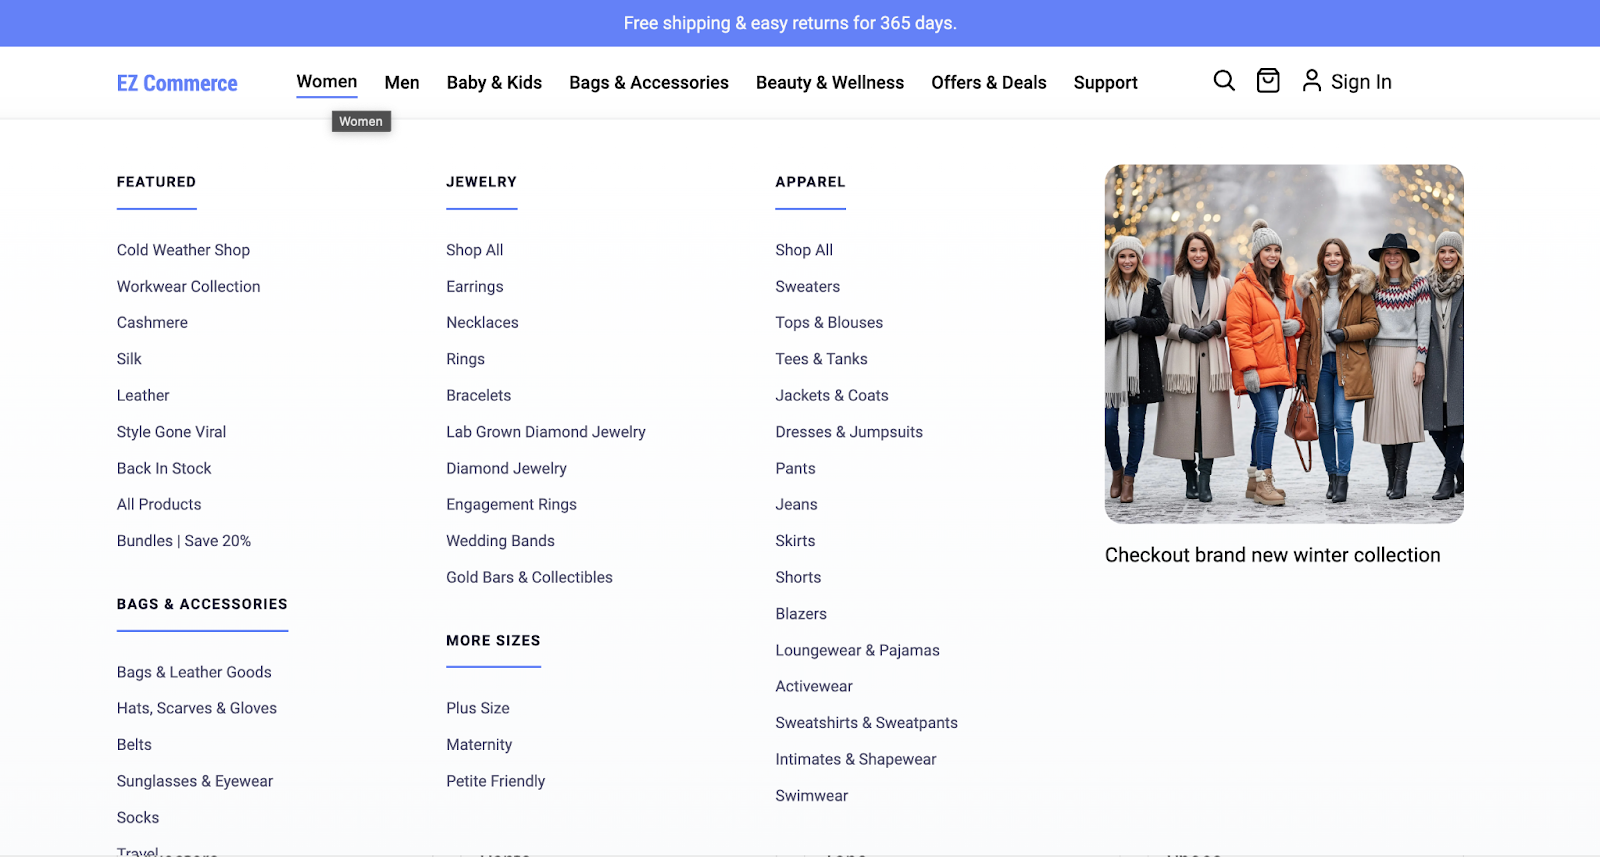Open Swimwear
Viewport: 1600px width, 857px height.
click(x=811, y=796)
